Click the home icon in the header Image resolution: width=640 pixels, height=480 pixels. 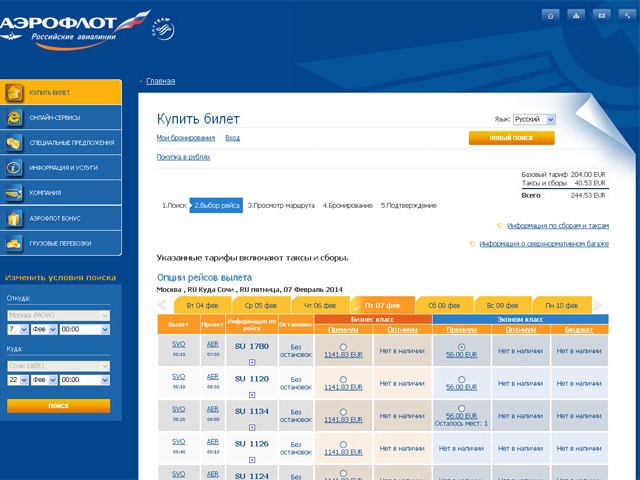pos(550,15)
